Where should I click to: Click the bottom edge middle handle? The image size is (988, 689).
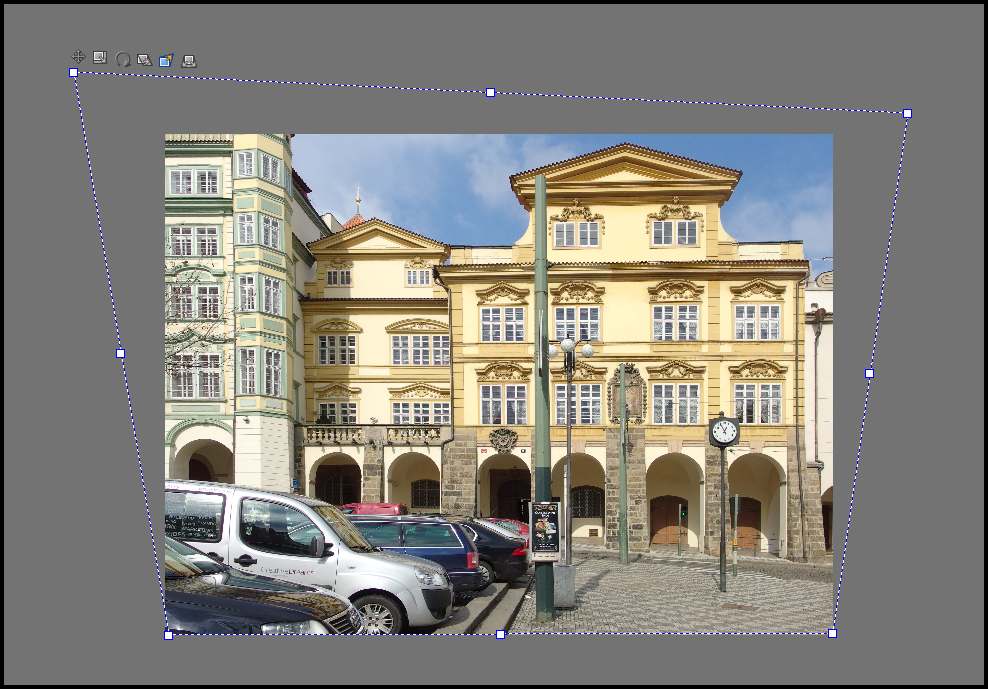(501, 634)
